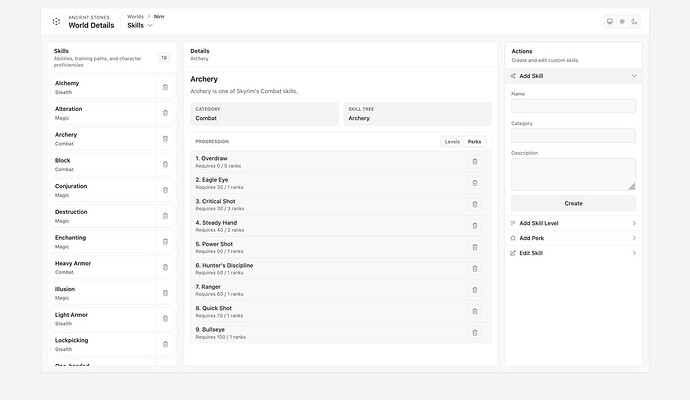Click the skills count badge
The image size is (690, 400).
[x=164, y=58]
